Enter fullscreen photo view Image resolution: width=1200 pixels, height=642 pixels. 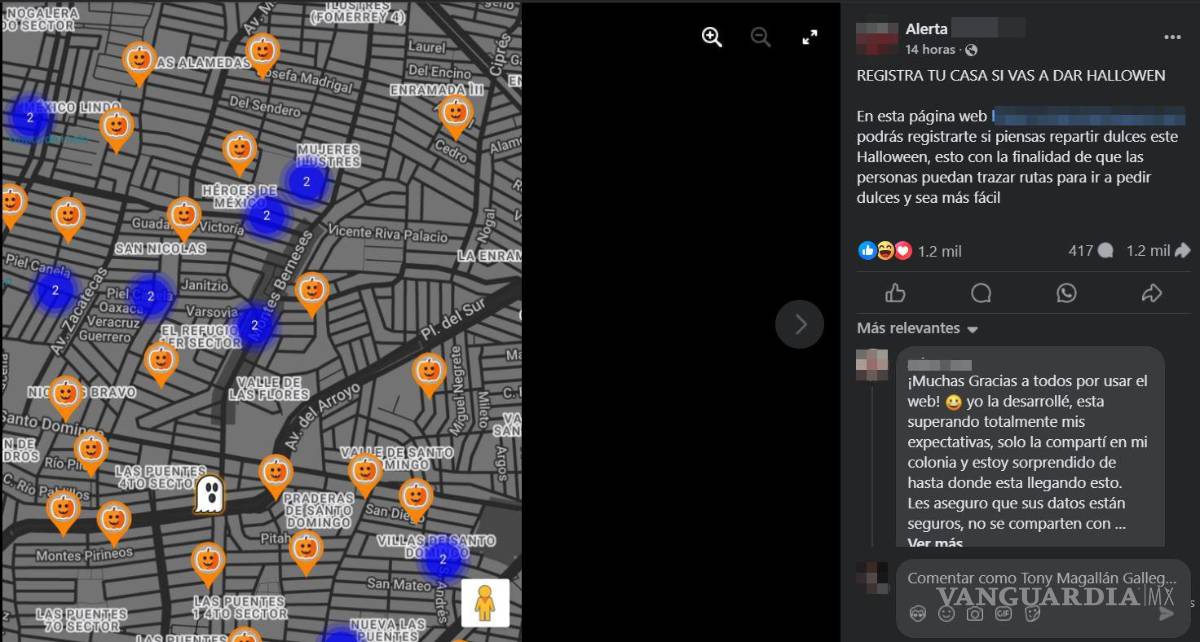pos(810,38)
